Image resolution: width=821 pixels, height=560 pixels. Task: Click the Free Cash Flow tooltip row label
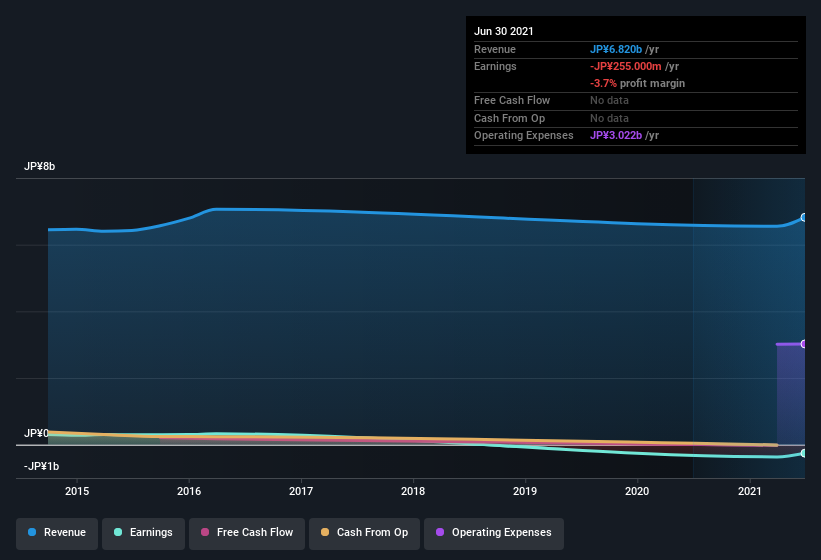[512, 100]
